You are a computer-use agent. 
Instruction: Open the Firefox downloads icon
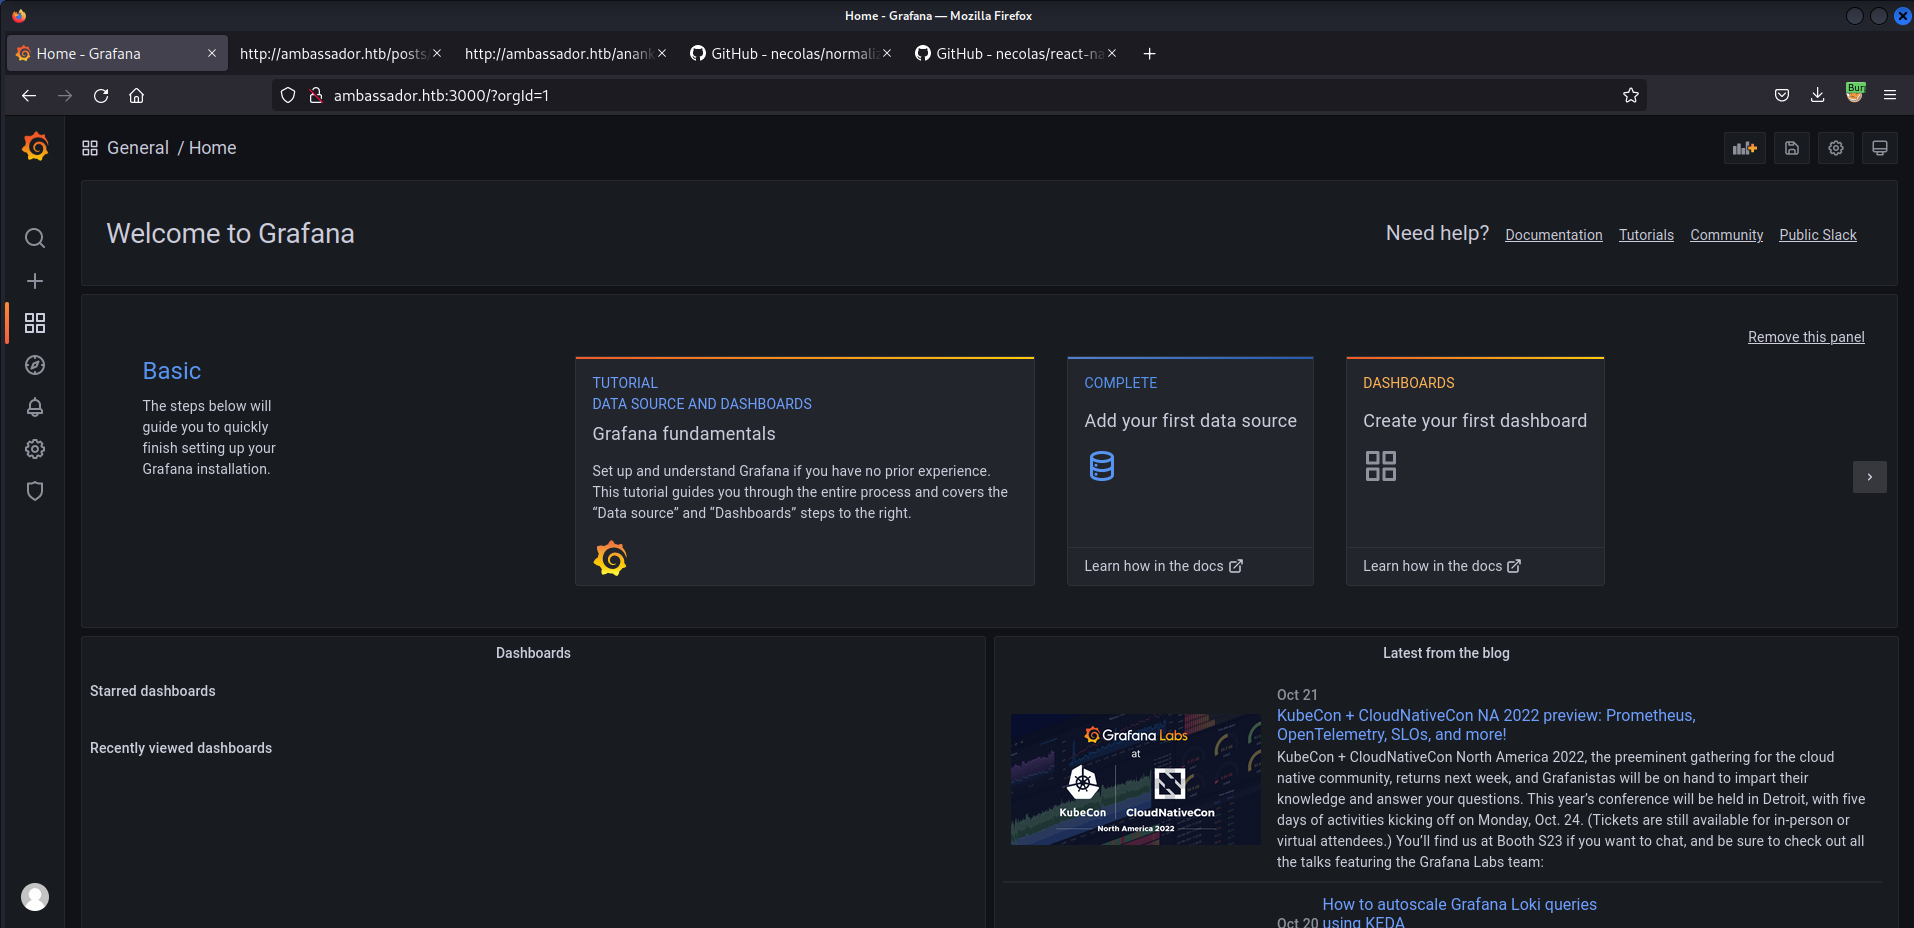[1818, 95]
